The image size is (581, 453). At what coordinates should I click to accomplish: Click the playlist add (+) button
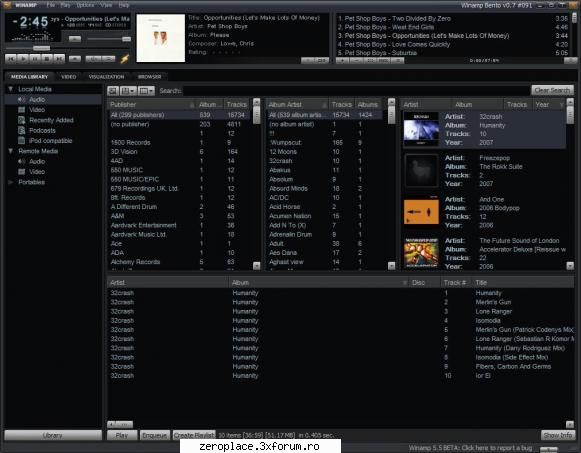pyautogui.click(x=342, y=60)
